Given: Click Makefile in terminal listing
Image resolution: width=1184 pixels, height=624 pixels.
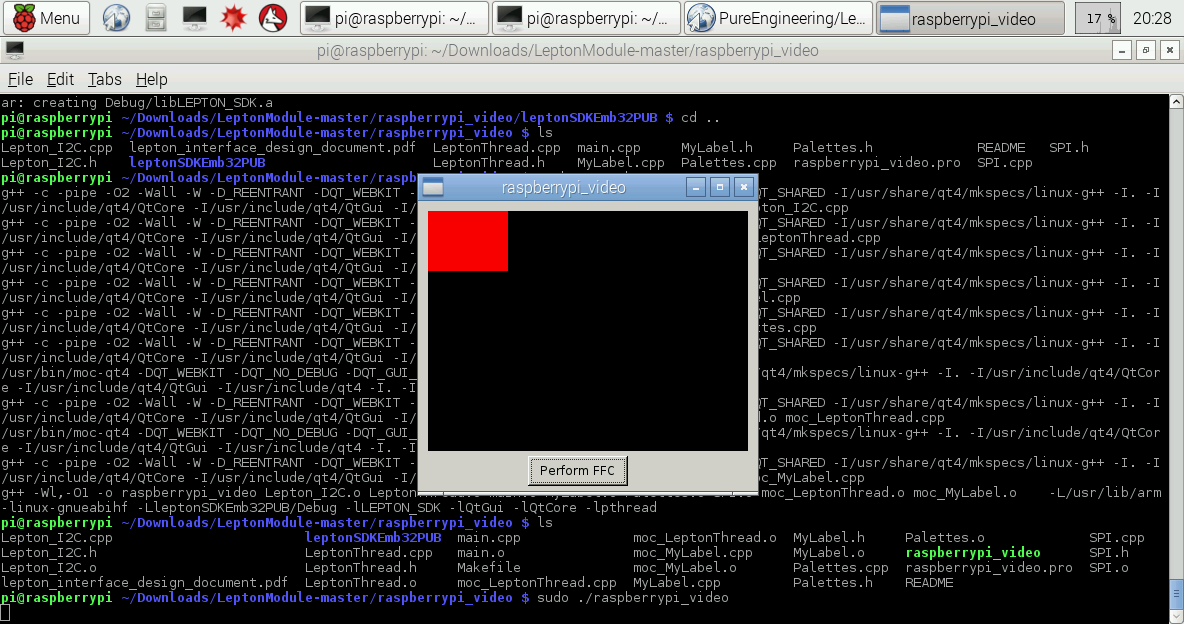Looking at the screenshot, I should tap(489, 567).
